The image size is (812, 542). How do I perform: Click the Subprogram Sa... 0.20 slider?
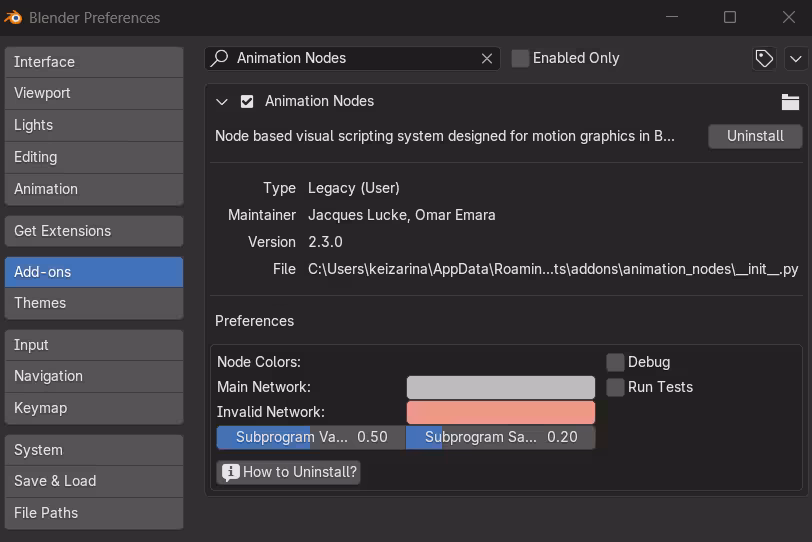pos(501,437)
